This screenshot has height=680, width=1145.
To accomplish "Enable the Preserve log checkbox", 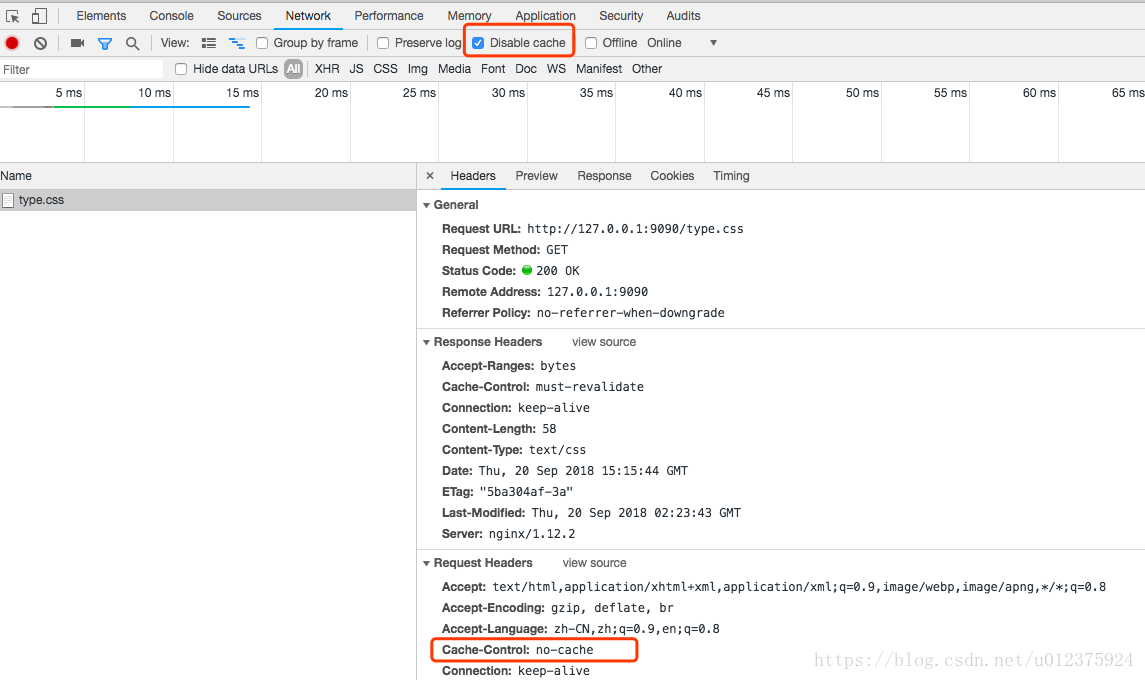I will coord(383,43).
